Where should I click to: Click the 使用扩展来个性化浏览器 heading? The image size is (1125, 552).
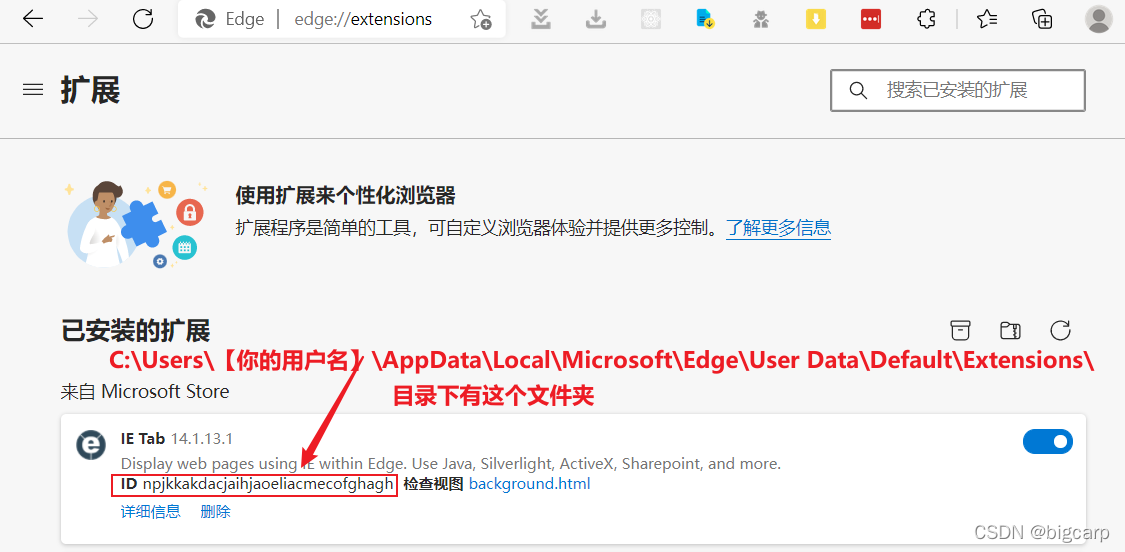point(346,195)
